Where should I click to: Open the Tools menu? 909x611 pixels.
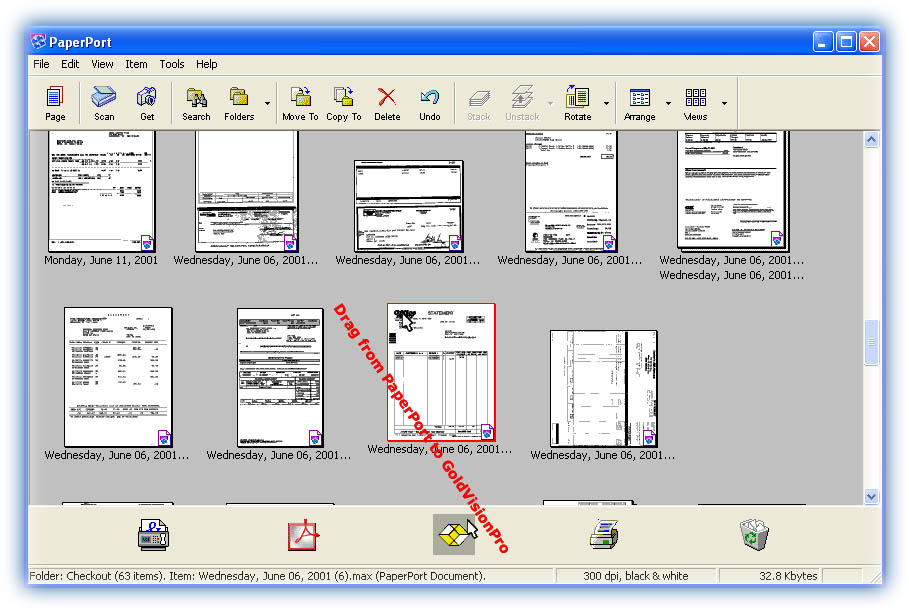(172, 64)
